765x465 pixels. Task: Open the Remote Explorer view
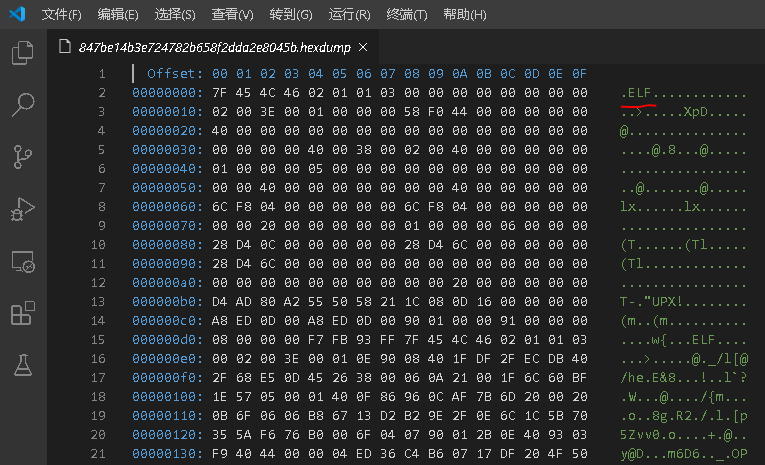23,262
